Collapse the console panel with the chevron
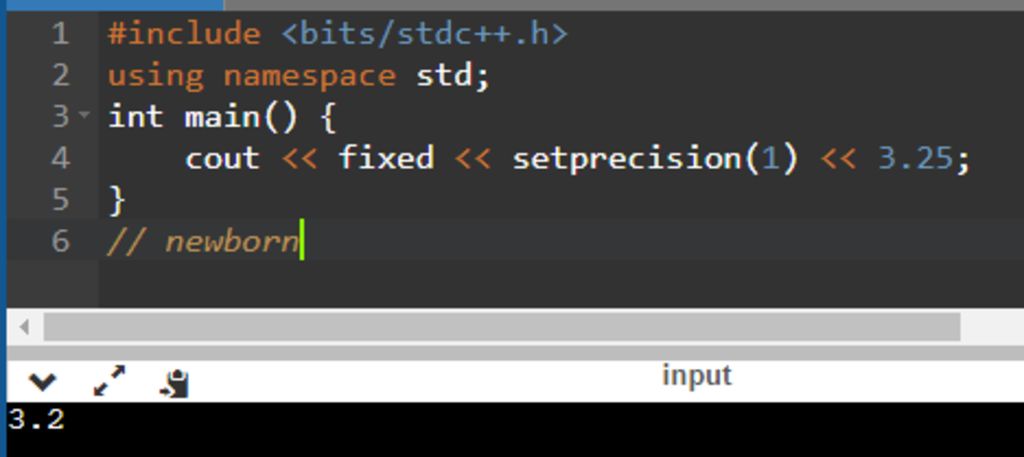The height and width of the screenshot is (457, 1024). point(41,381)
